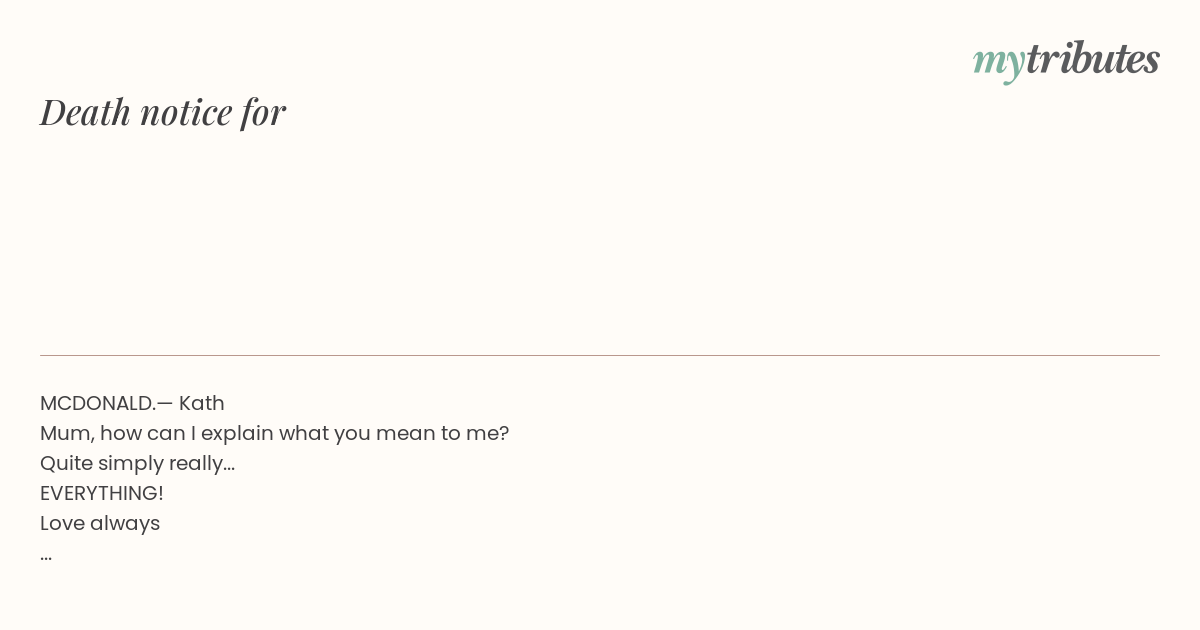Viewport: 1200px width, 630px height.
Task: Click the name 'Kath'
Action: pos(202,403)
